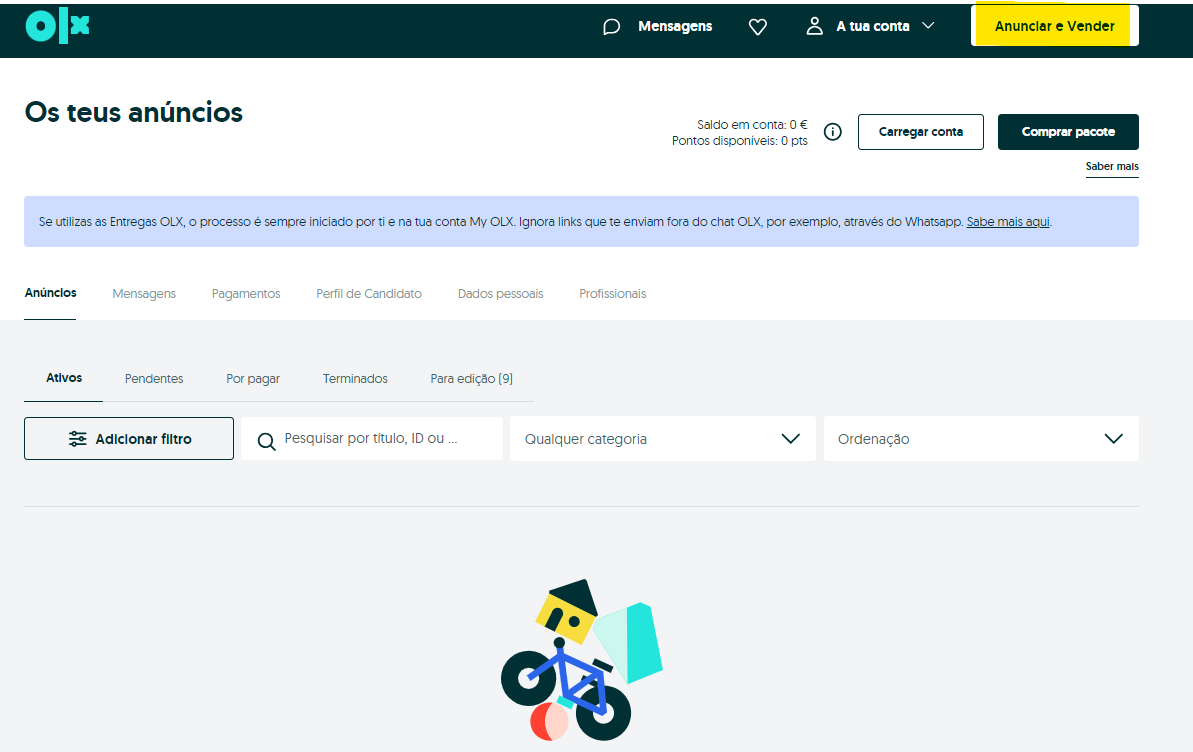Viewport: 1193px width, 752px height.
Task: Click the balance info icon
Action: click(x=832, y=132)
